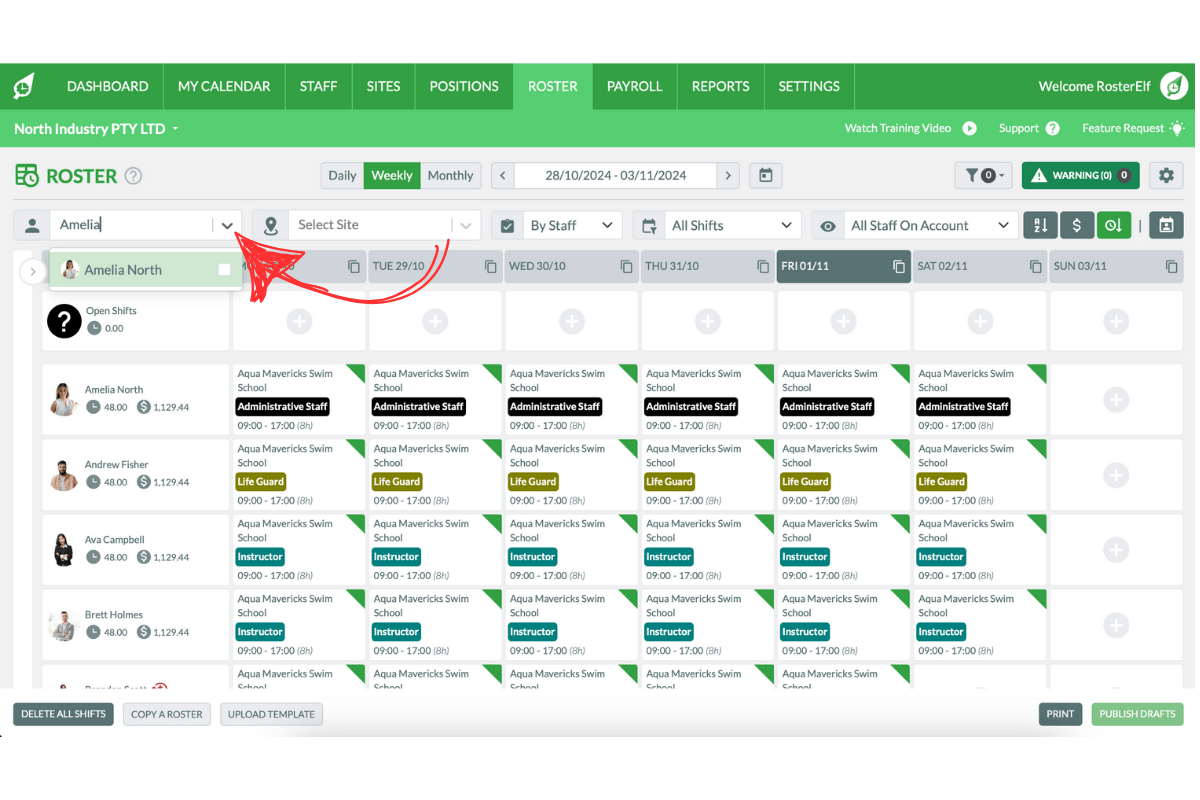Screen dimensions: 1200x800
Task: Click the Amelia staff search input field
Action: [131, 225]
